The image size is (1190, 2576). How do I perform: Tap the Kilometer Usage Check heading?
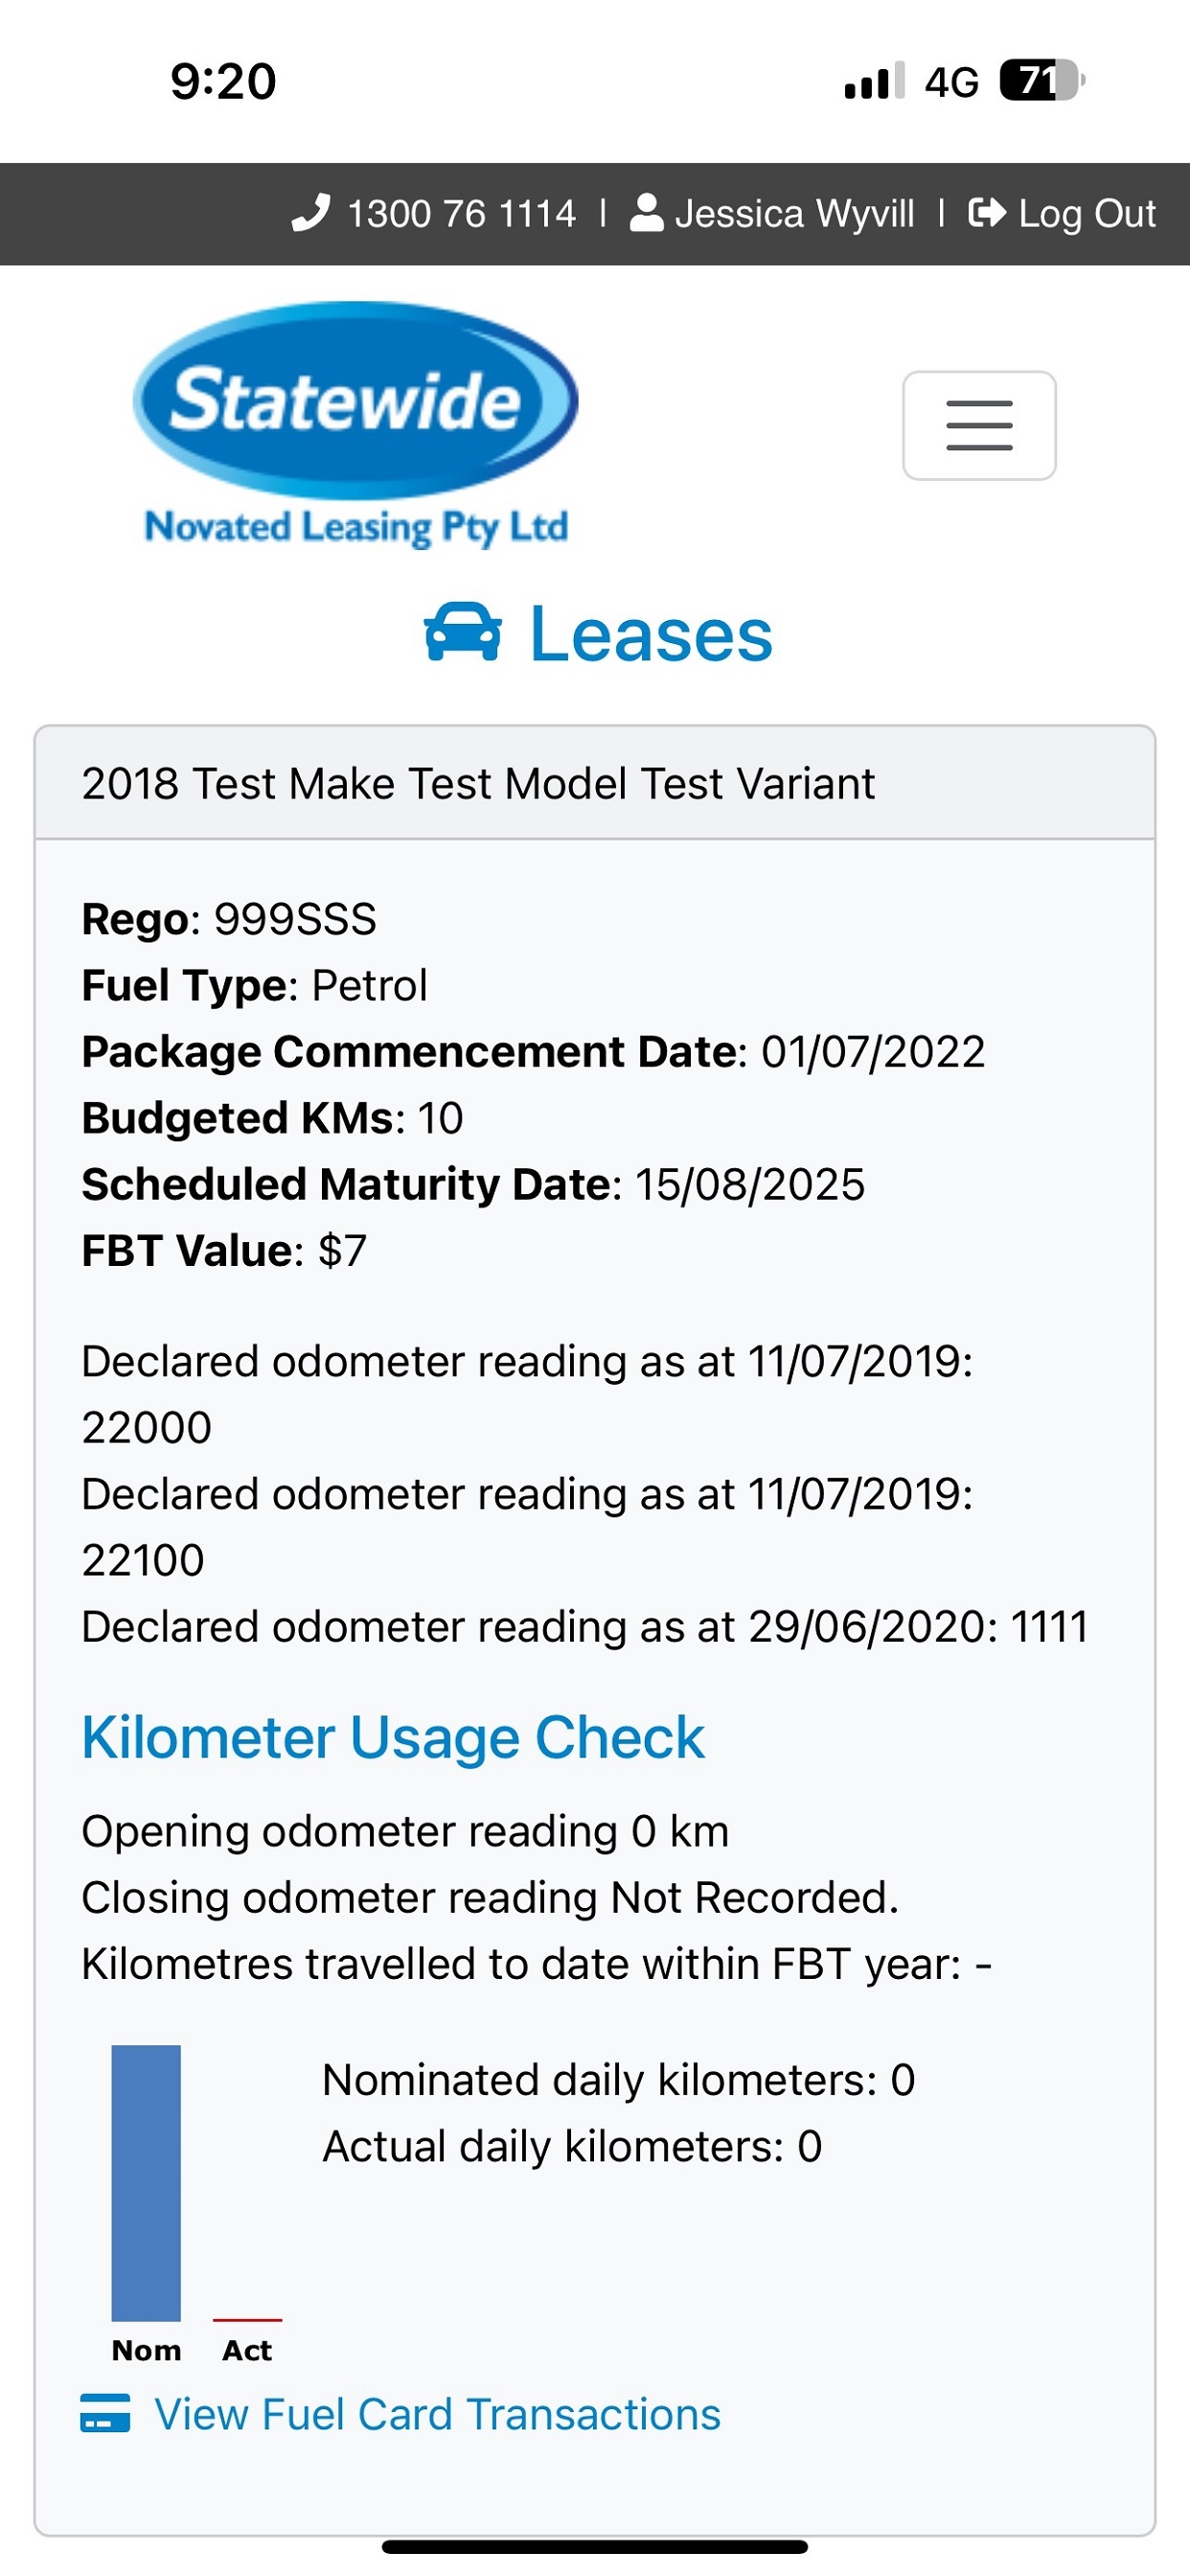pyautogui.click(x=393, y=1737)
